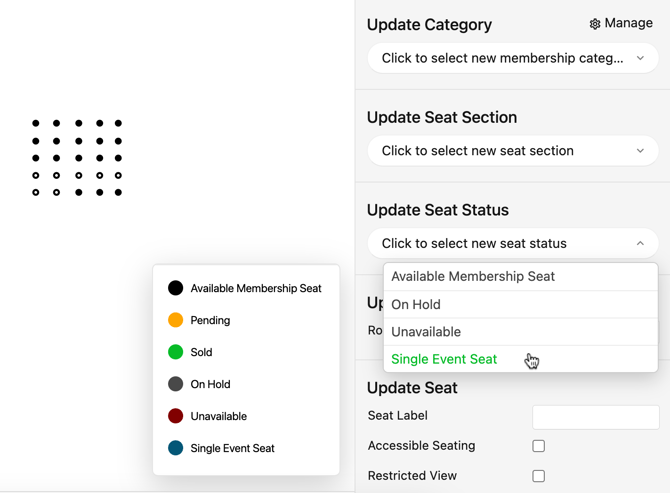Screen dimensions: 670x493
Task: Select On Hold from status list
Action: coord(416,305)
